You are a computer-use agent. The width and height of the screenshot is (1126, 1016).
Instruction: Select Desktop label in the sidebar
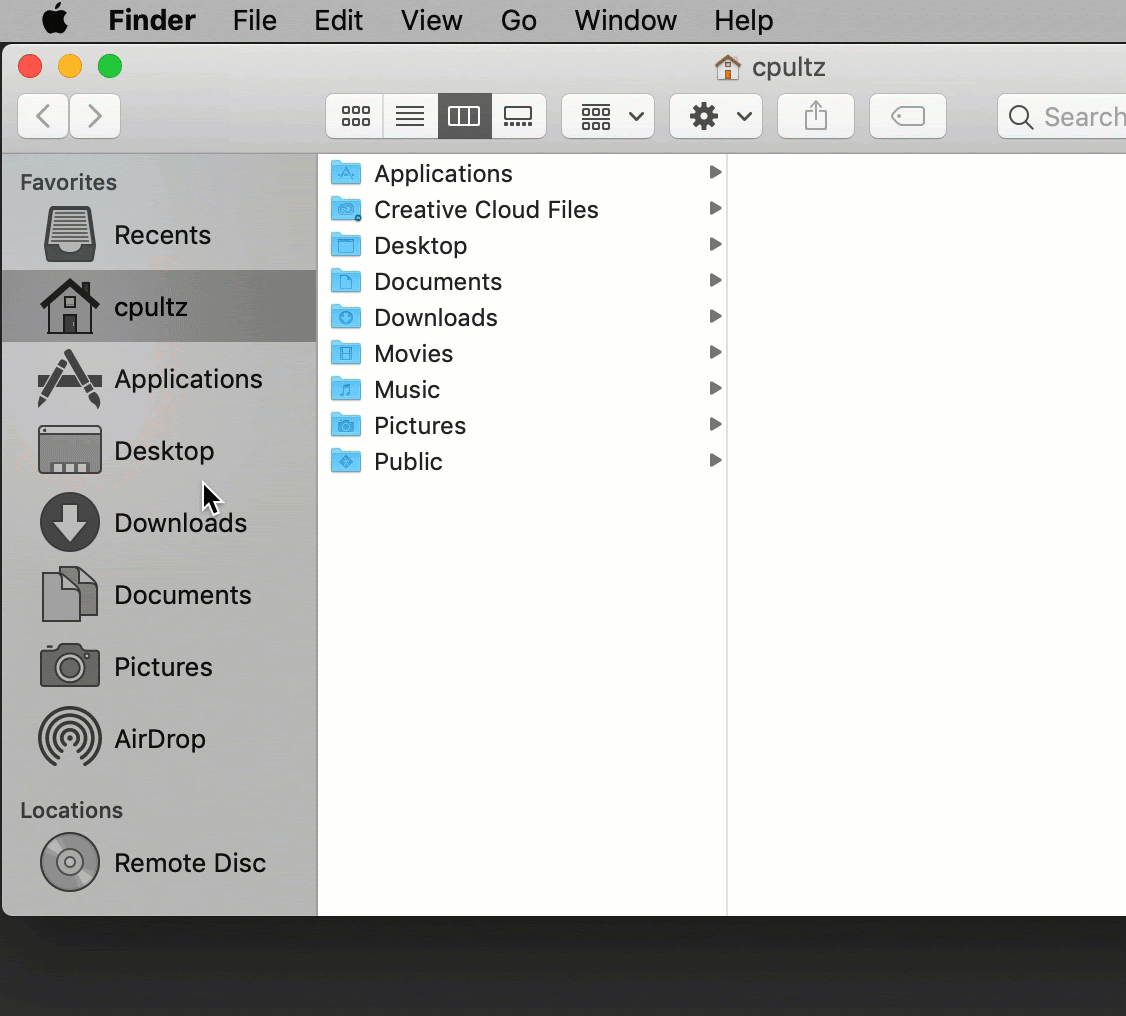[164, 450]
